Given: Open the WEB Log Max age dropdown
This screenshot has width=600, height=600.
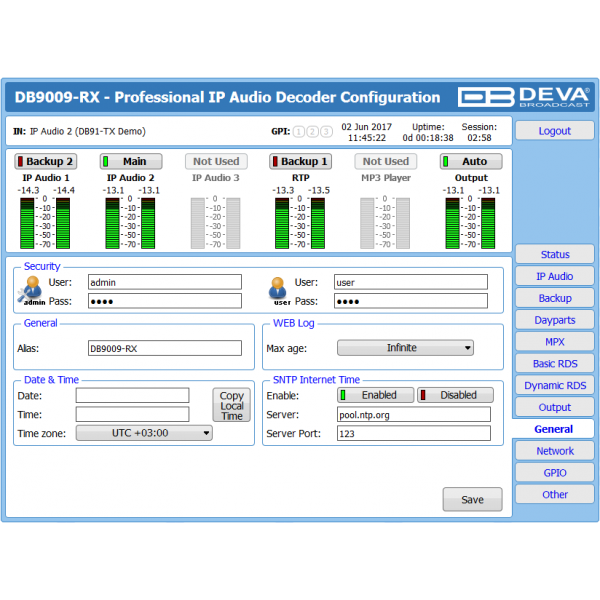Looking at the screenshot, I should pyautogui.click(x=405, y=348).
